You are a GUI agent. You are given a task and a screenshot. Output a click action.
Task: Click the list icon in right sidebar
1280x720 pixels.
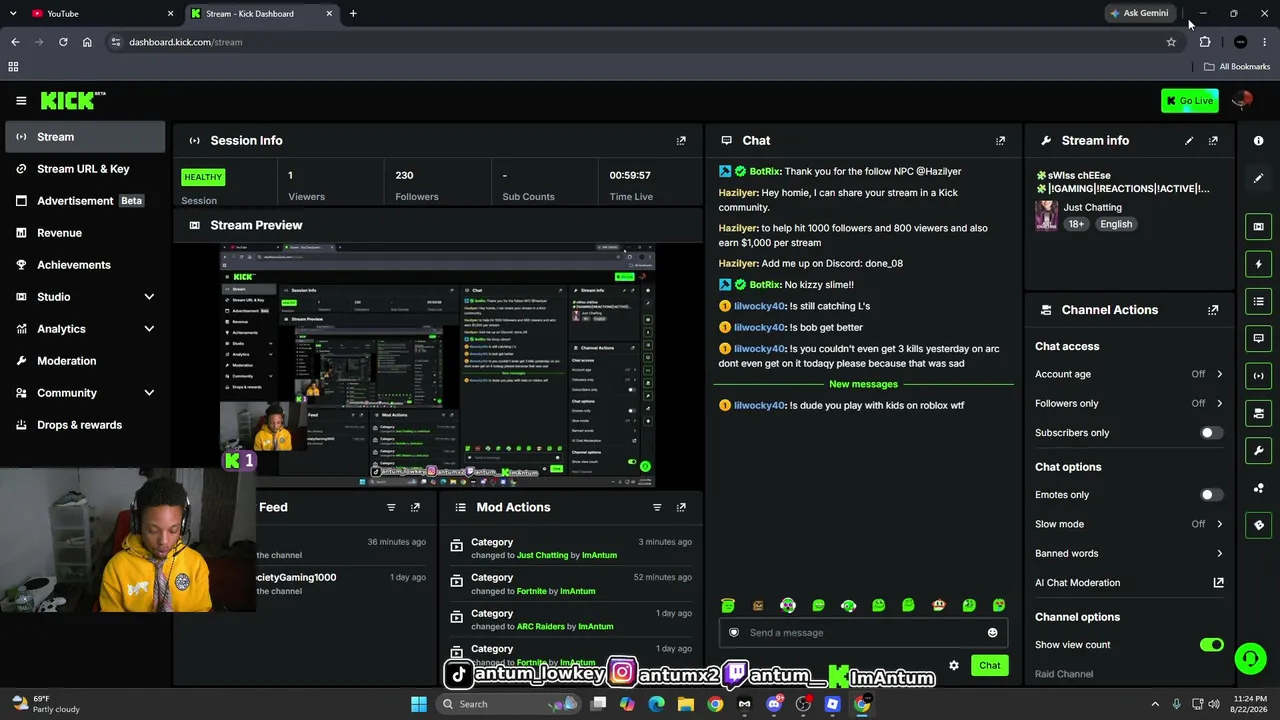(x=1258, y=301)
